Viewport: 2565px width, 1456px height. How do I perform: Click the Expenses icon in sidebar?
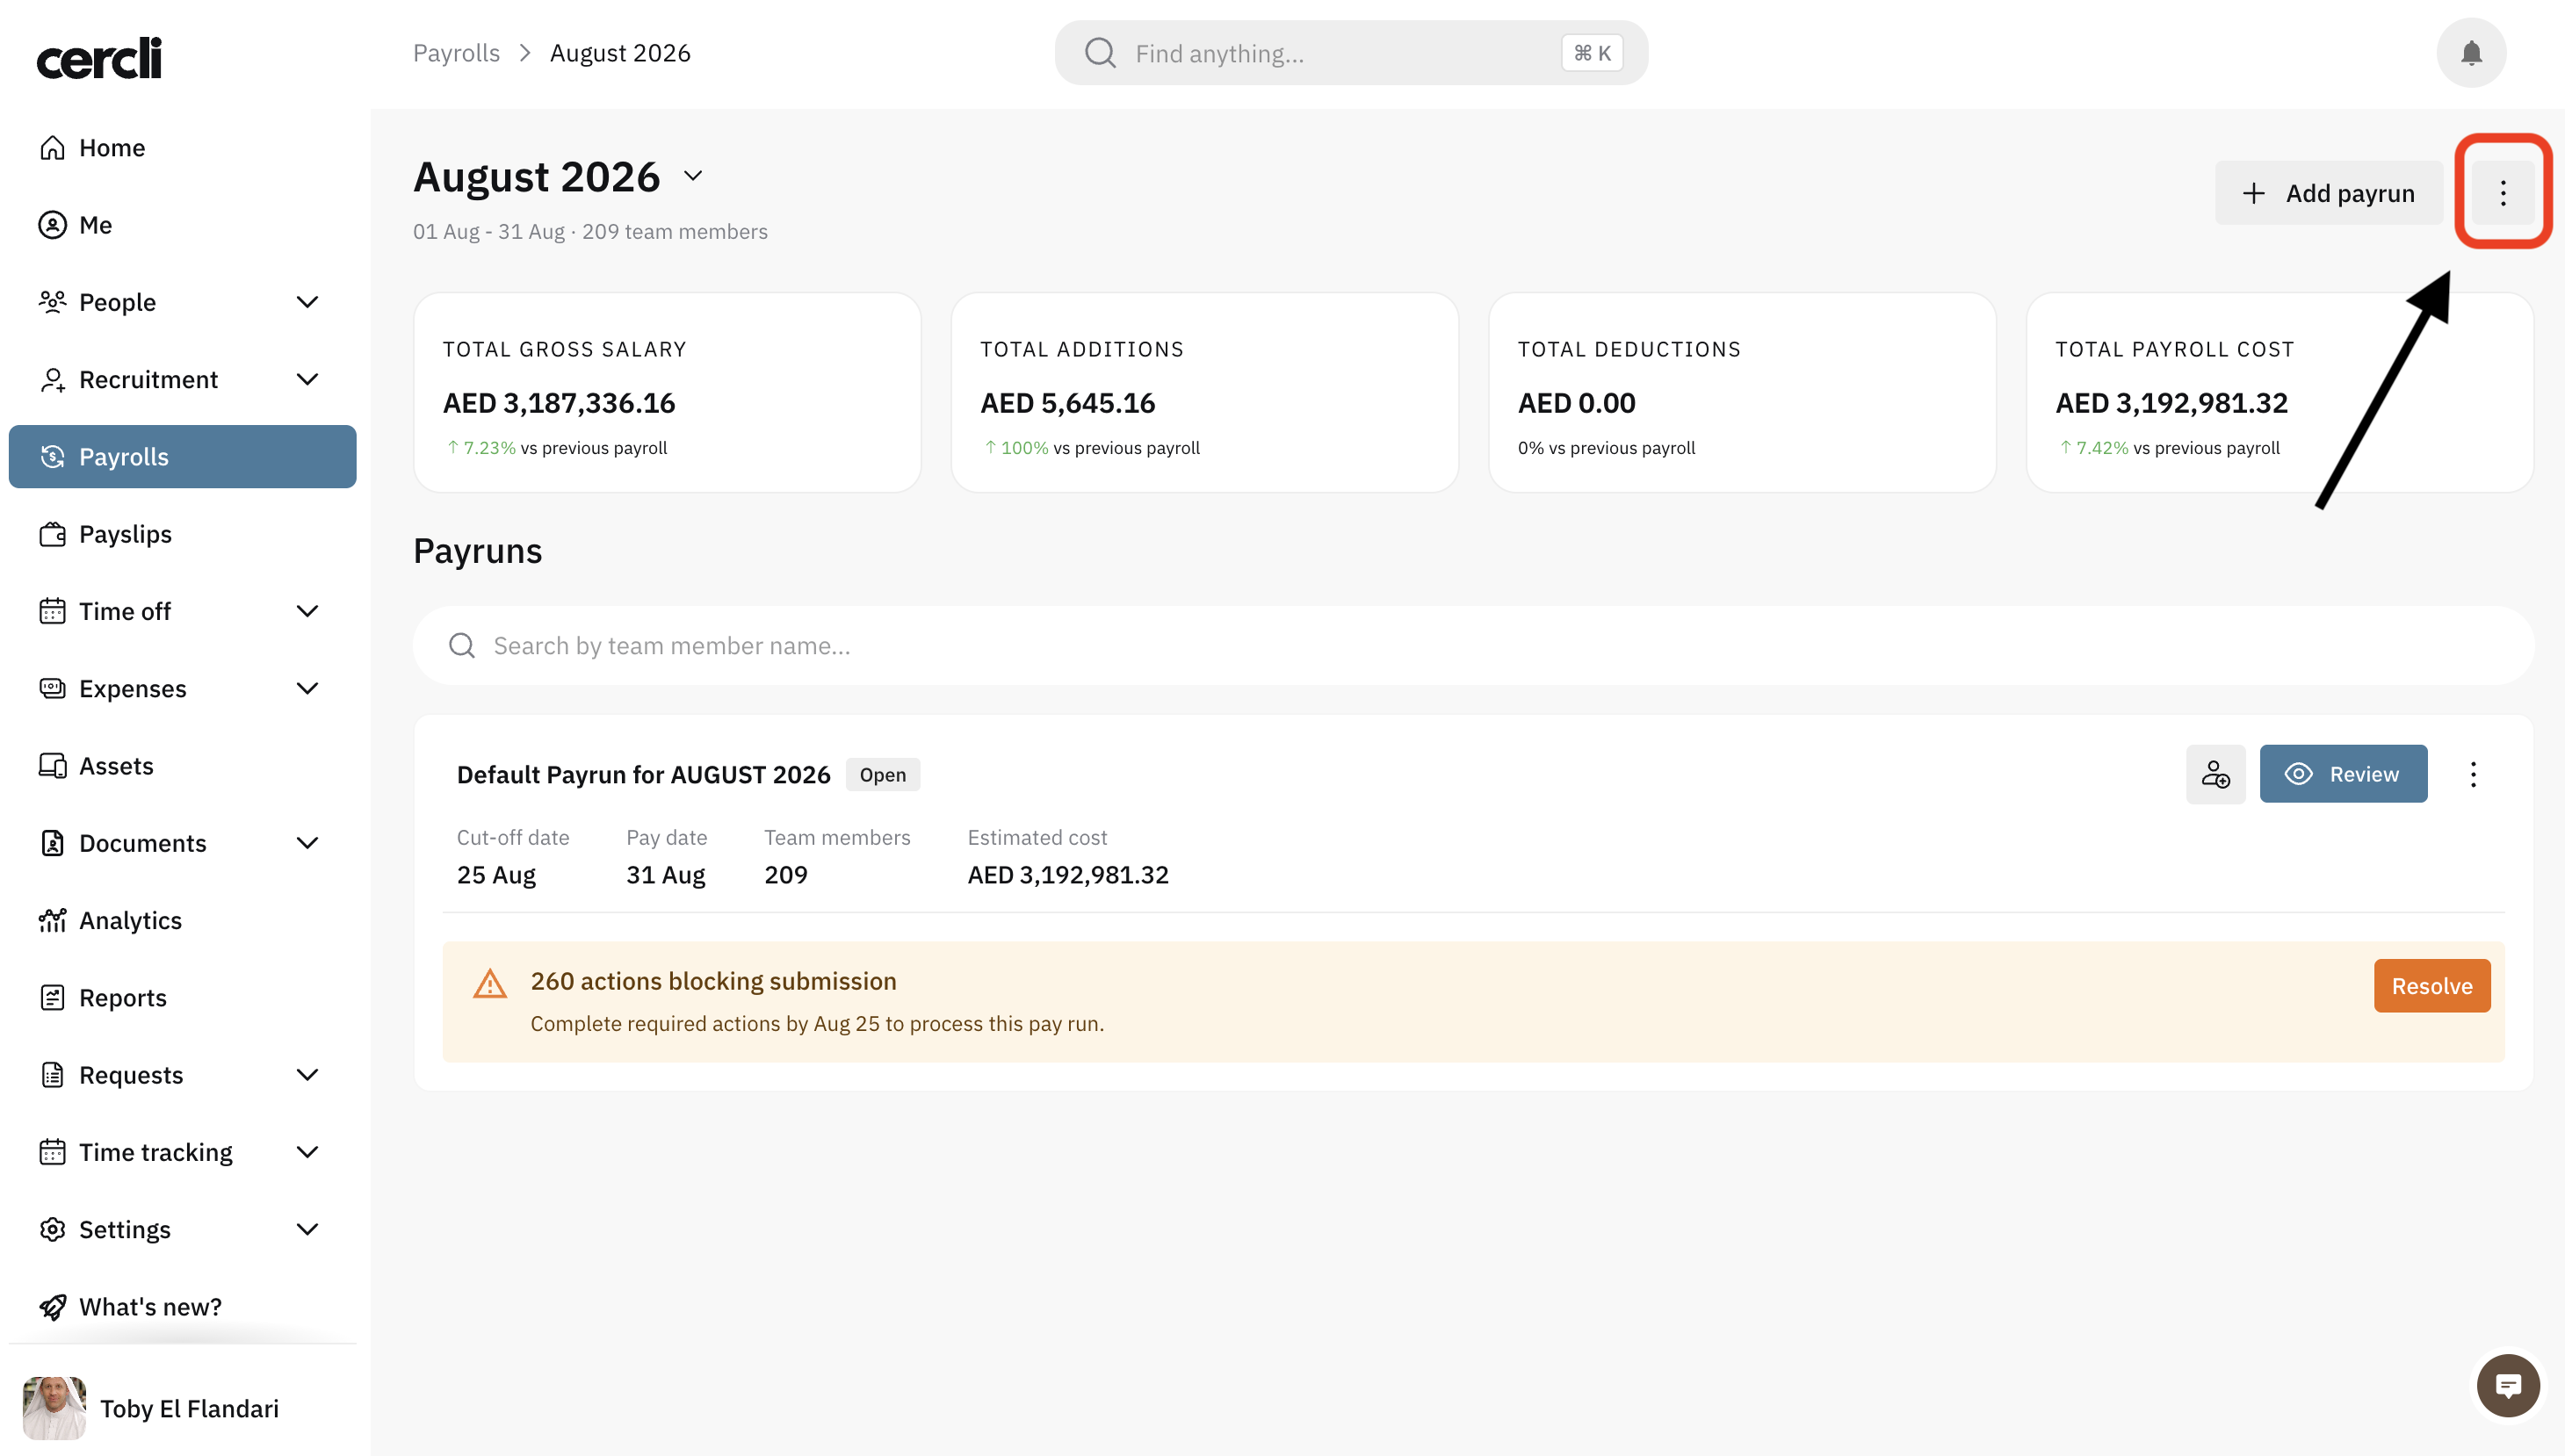click(53, 689)
